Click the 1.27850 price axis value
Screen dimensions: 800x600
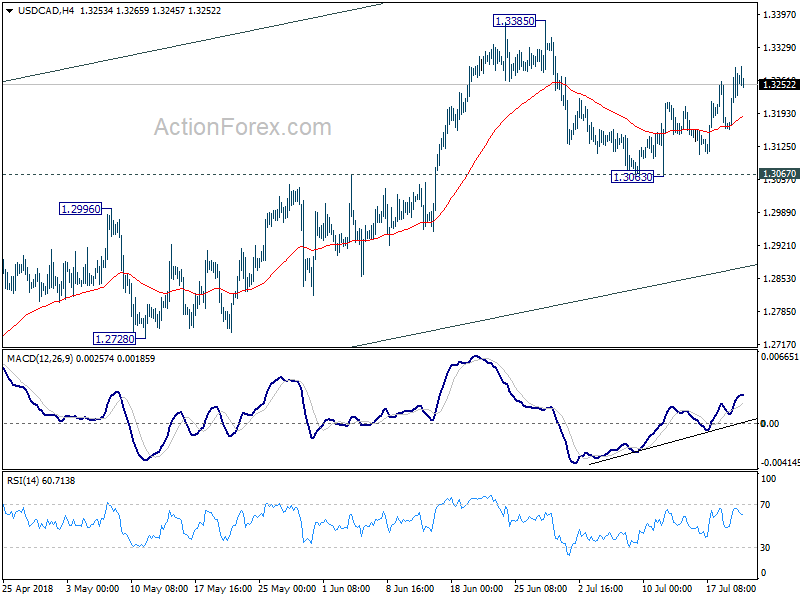[x=779, y=312]
